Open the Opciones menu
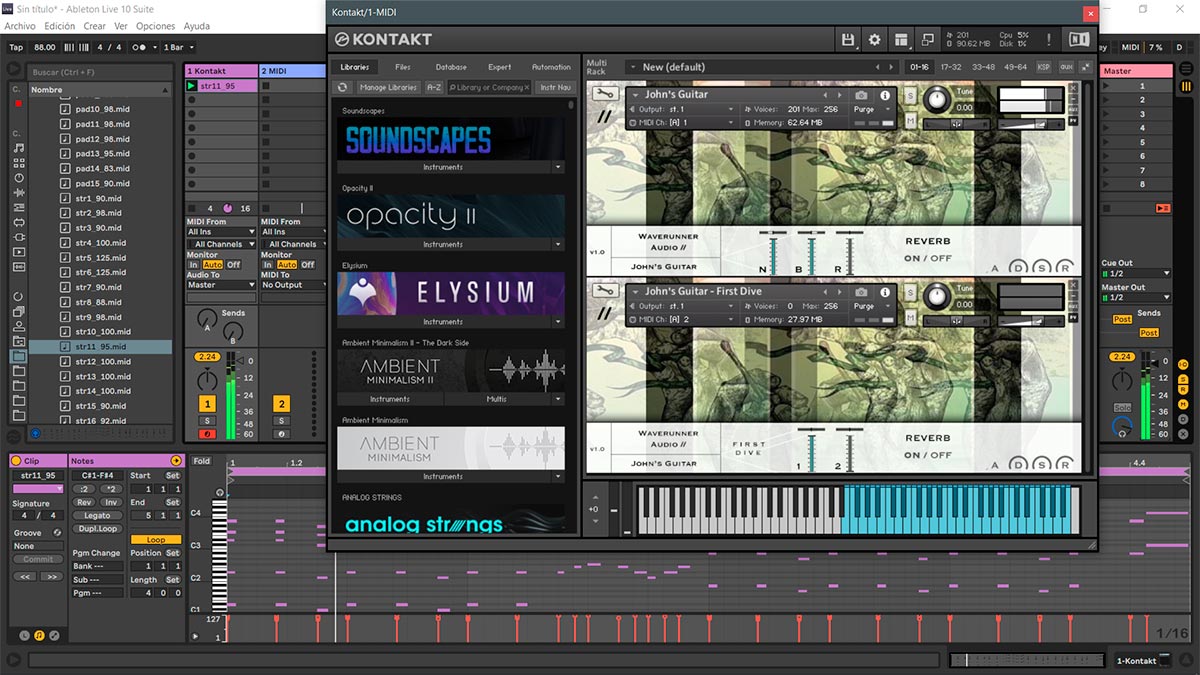The height and width of the screenshot is (675, 1200). 155,26
